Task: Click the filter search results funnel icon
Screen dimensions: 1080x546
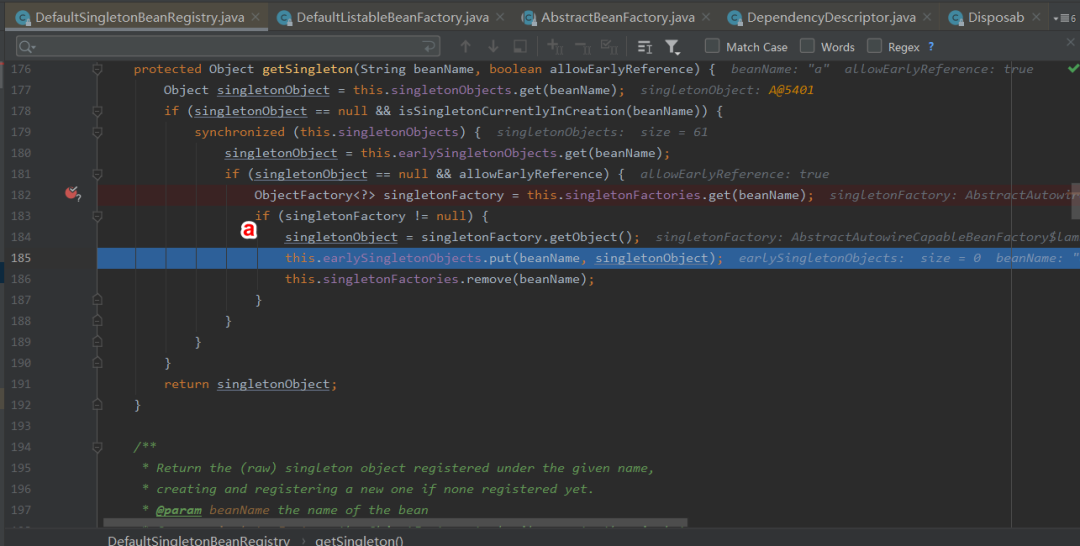Action: 673,47
